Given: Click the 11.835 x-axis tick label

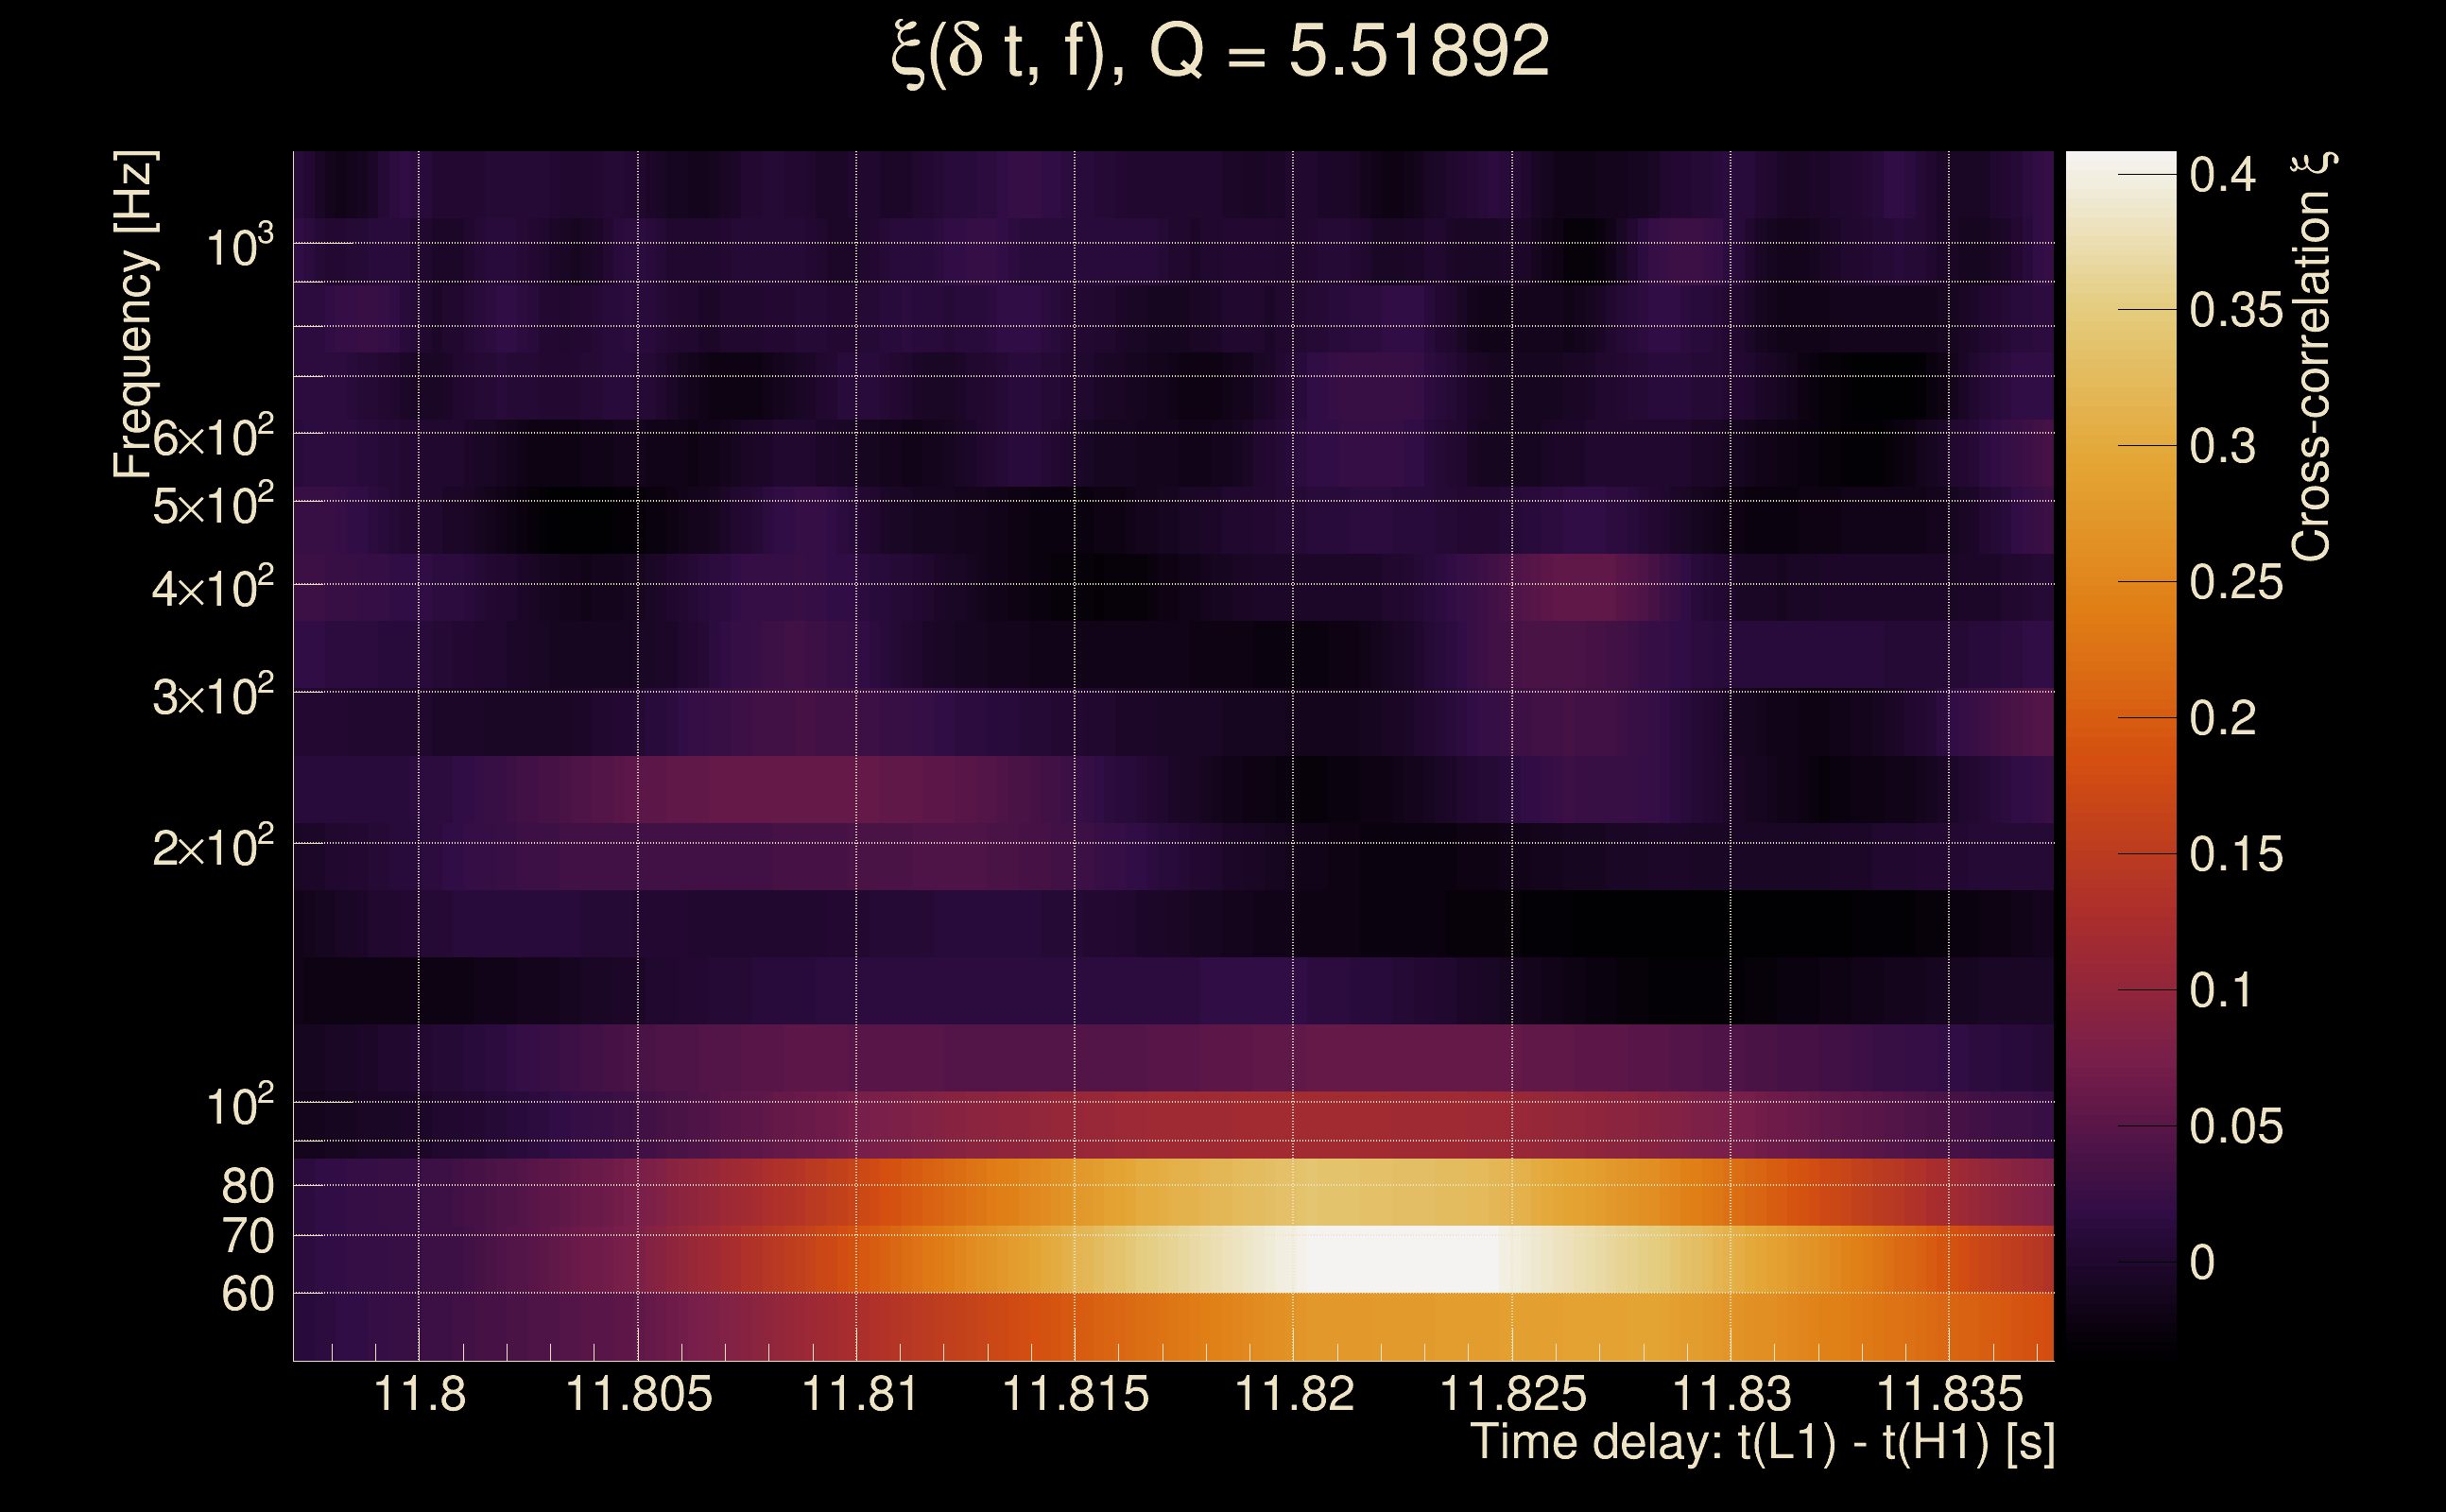Looking at the screenshot, I should (x=1949, y=1394).
